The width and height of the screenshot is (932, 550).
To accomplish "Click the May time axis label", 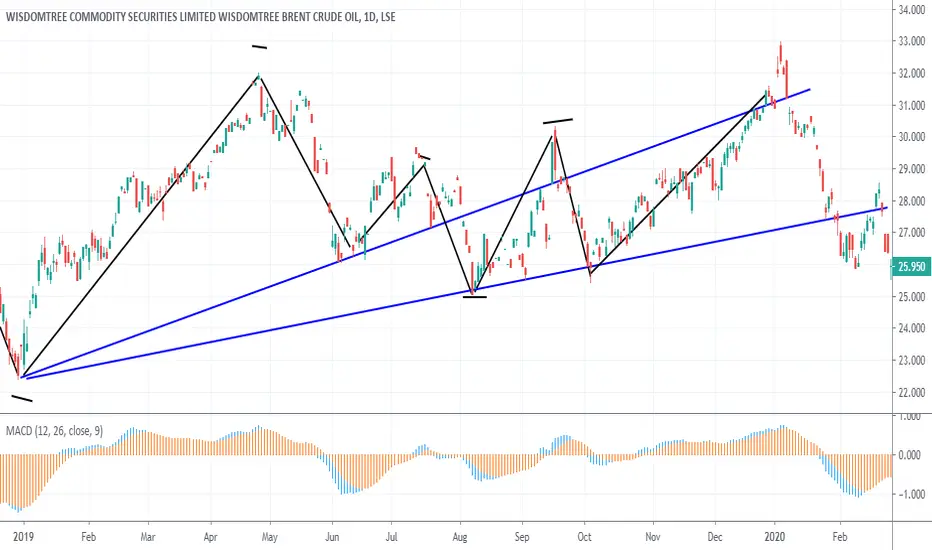I will coord(269,537).
